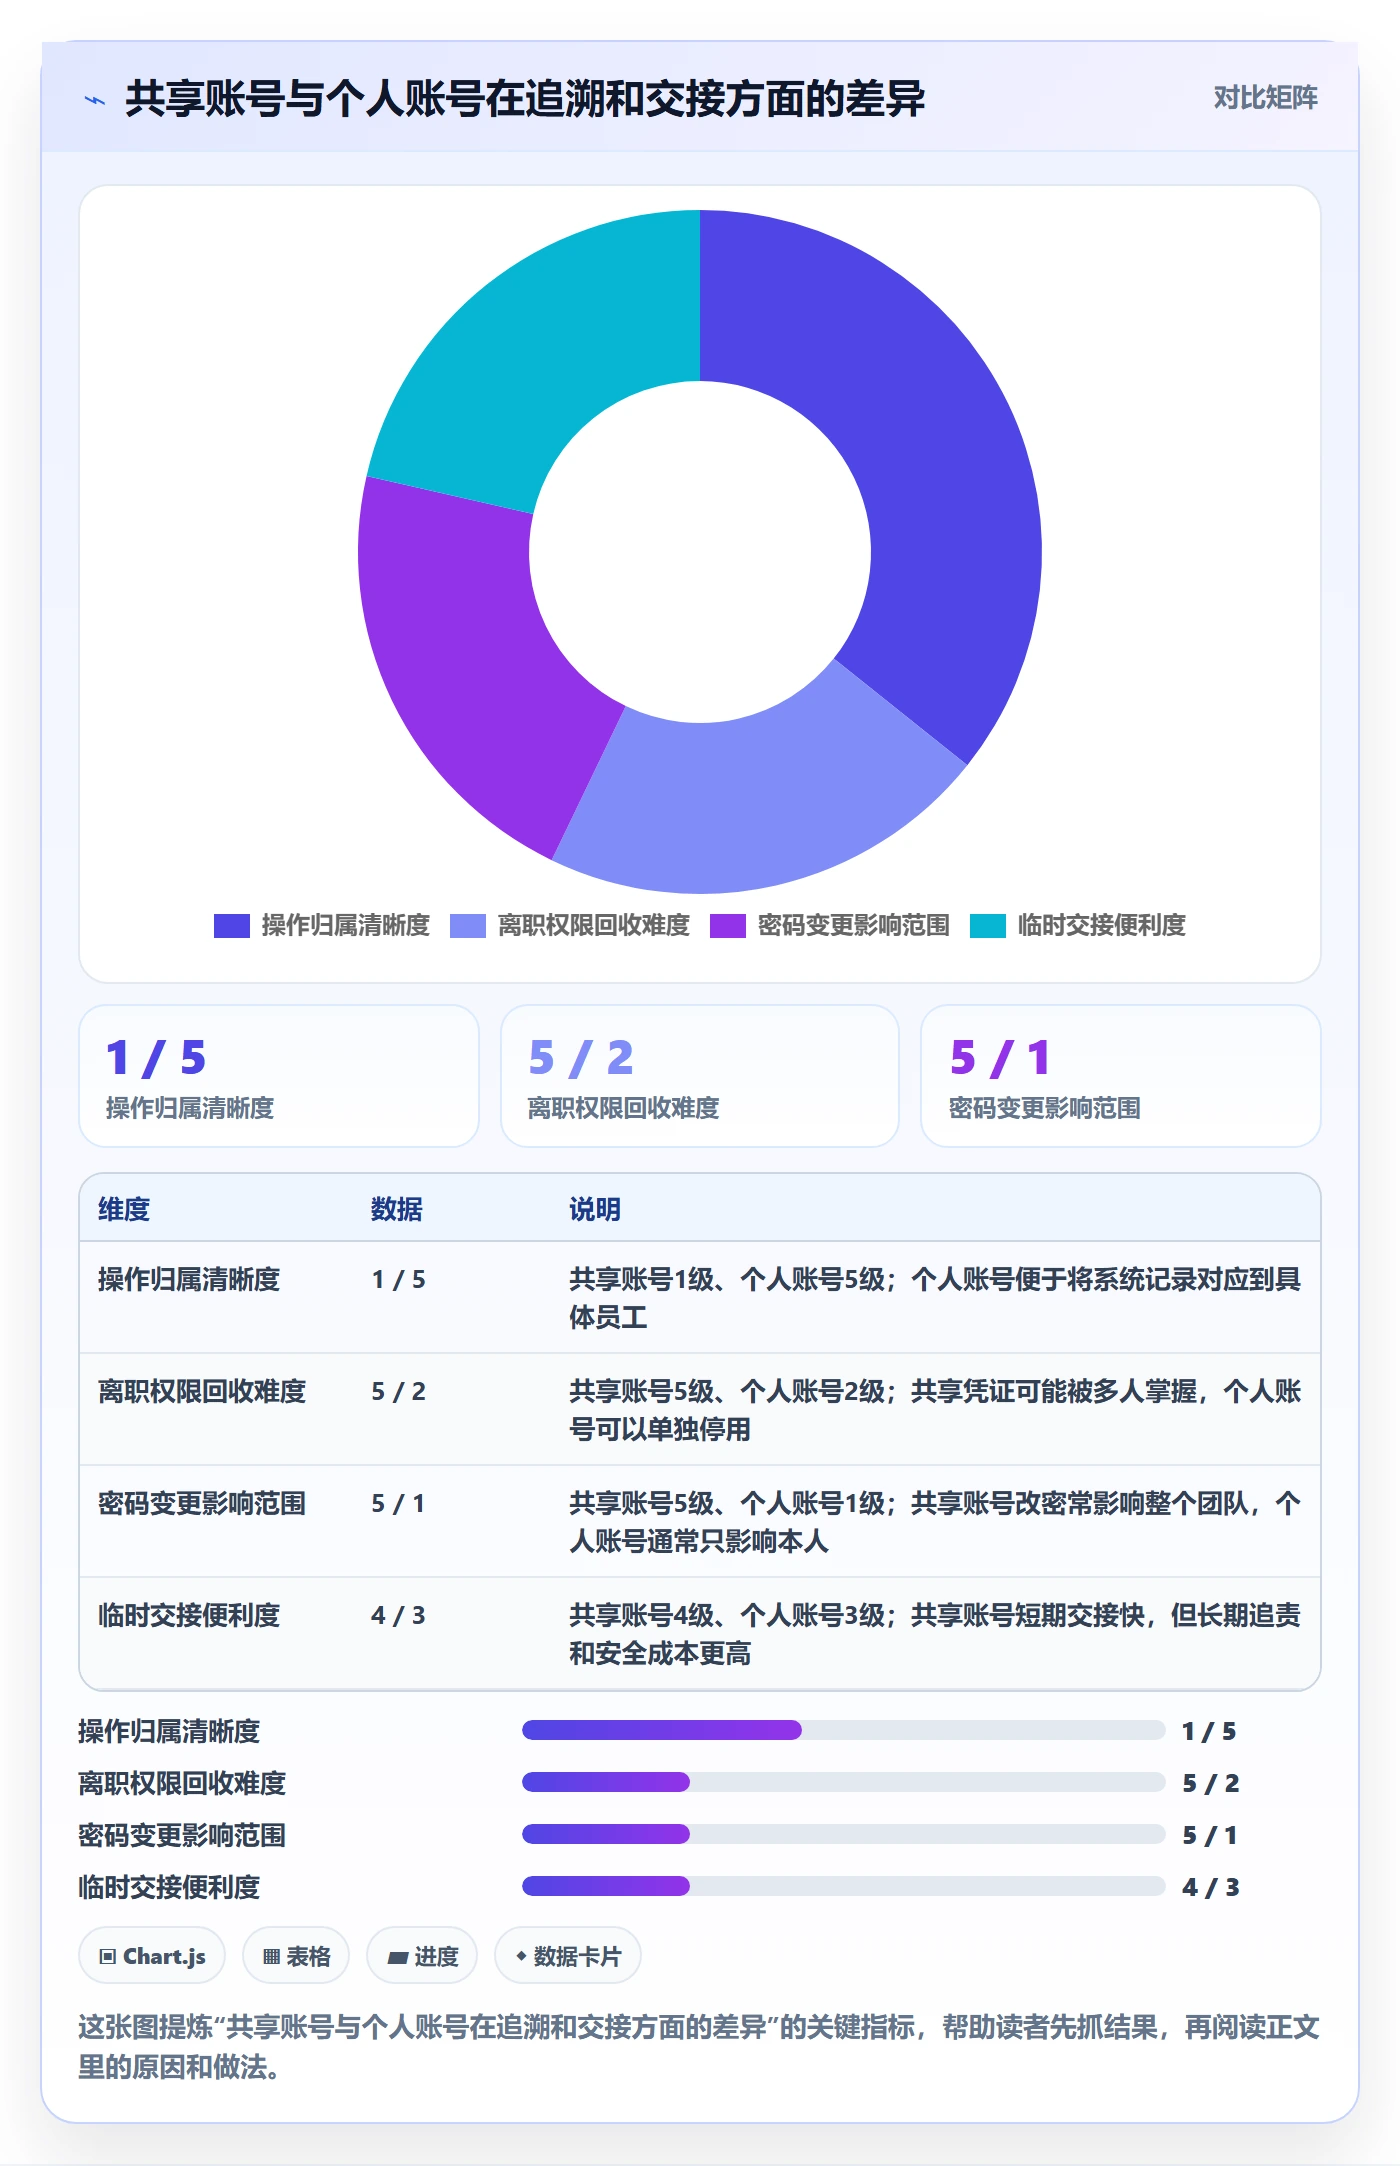
Task: Toggle the 离职权限回收难度 legend swatch
Action: point(467,926)
